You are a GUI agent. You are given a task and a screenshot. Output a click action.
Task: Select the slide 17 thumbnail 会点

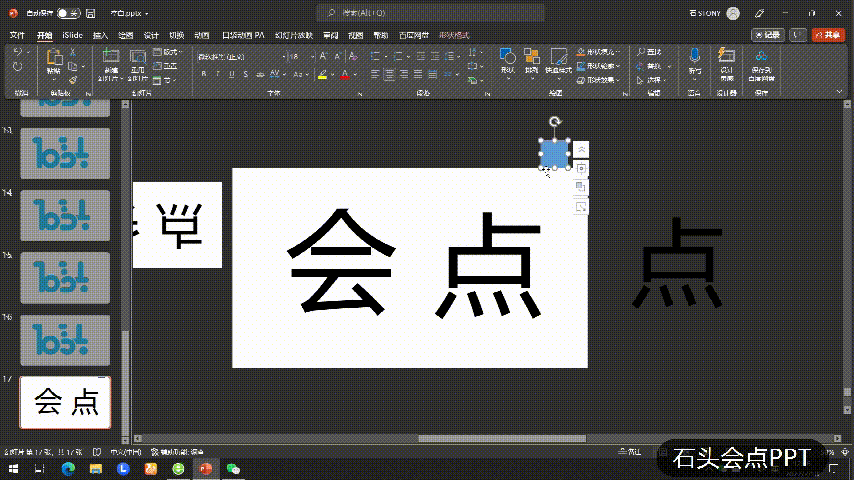click(x=66, y=402)
